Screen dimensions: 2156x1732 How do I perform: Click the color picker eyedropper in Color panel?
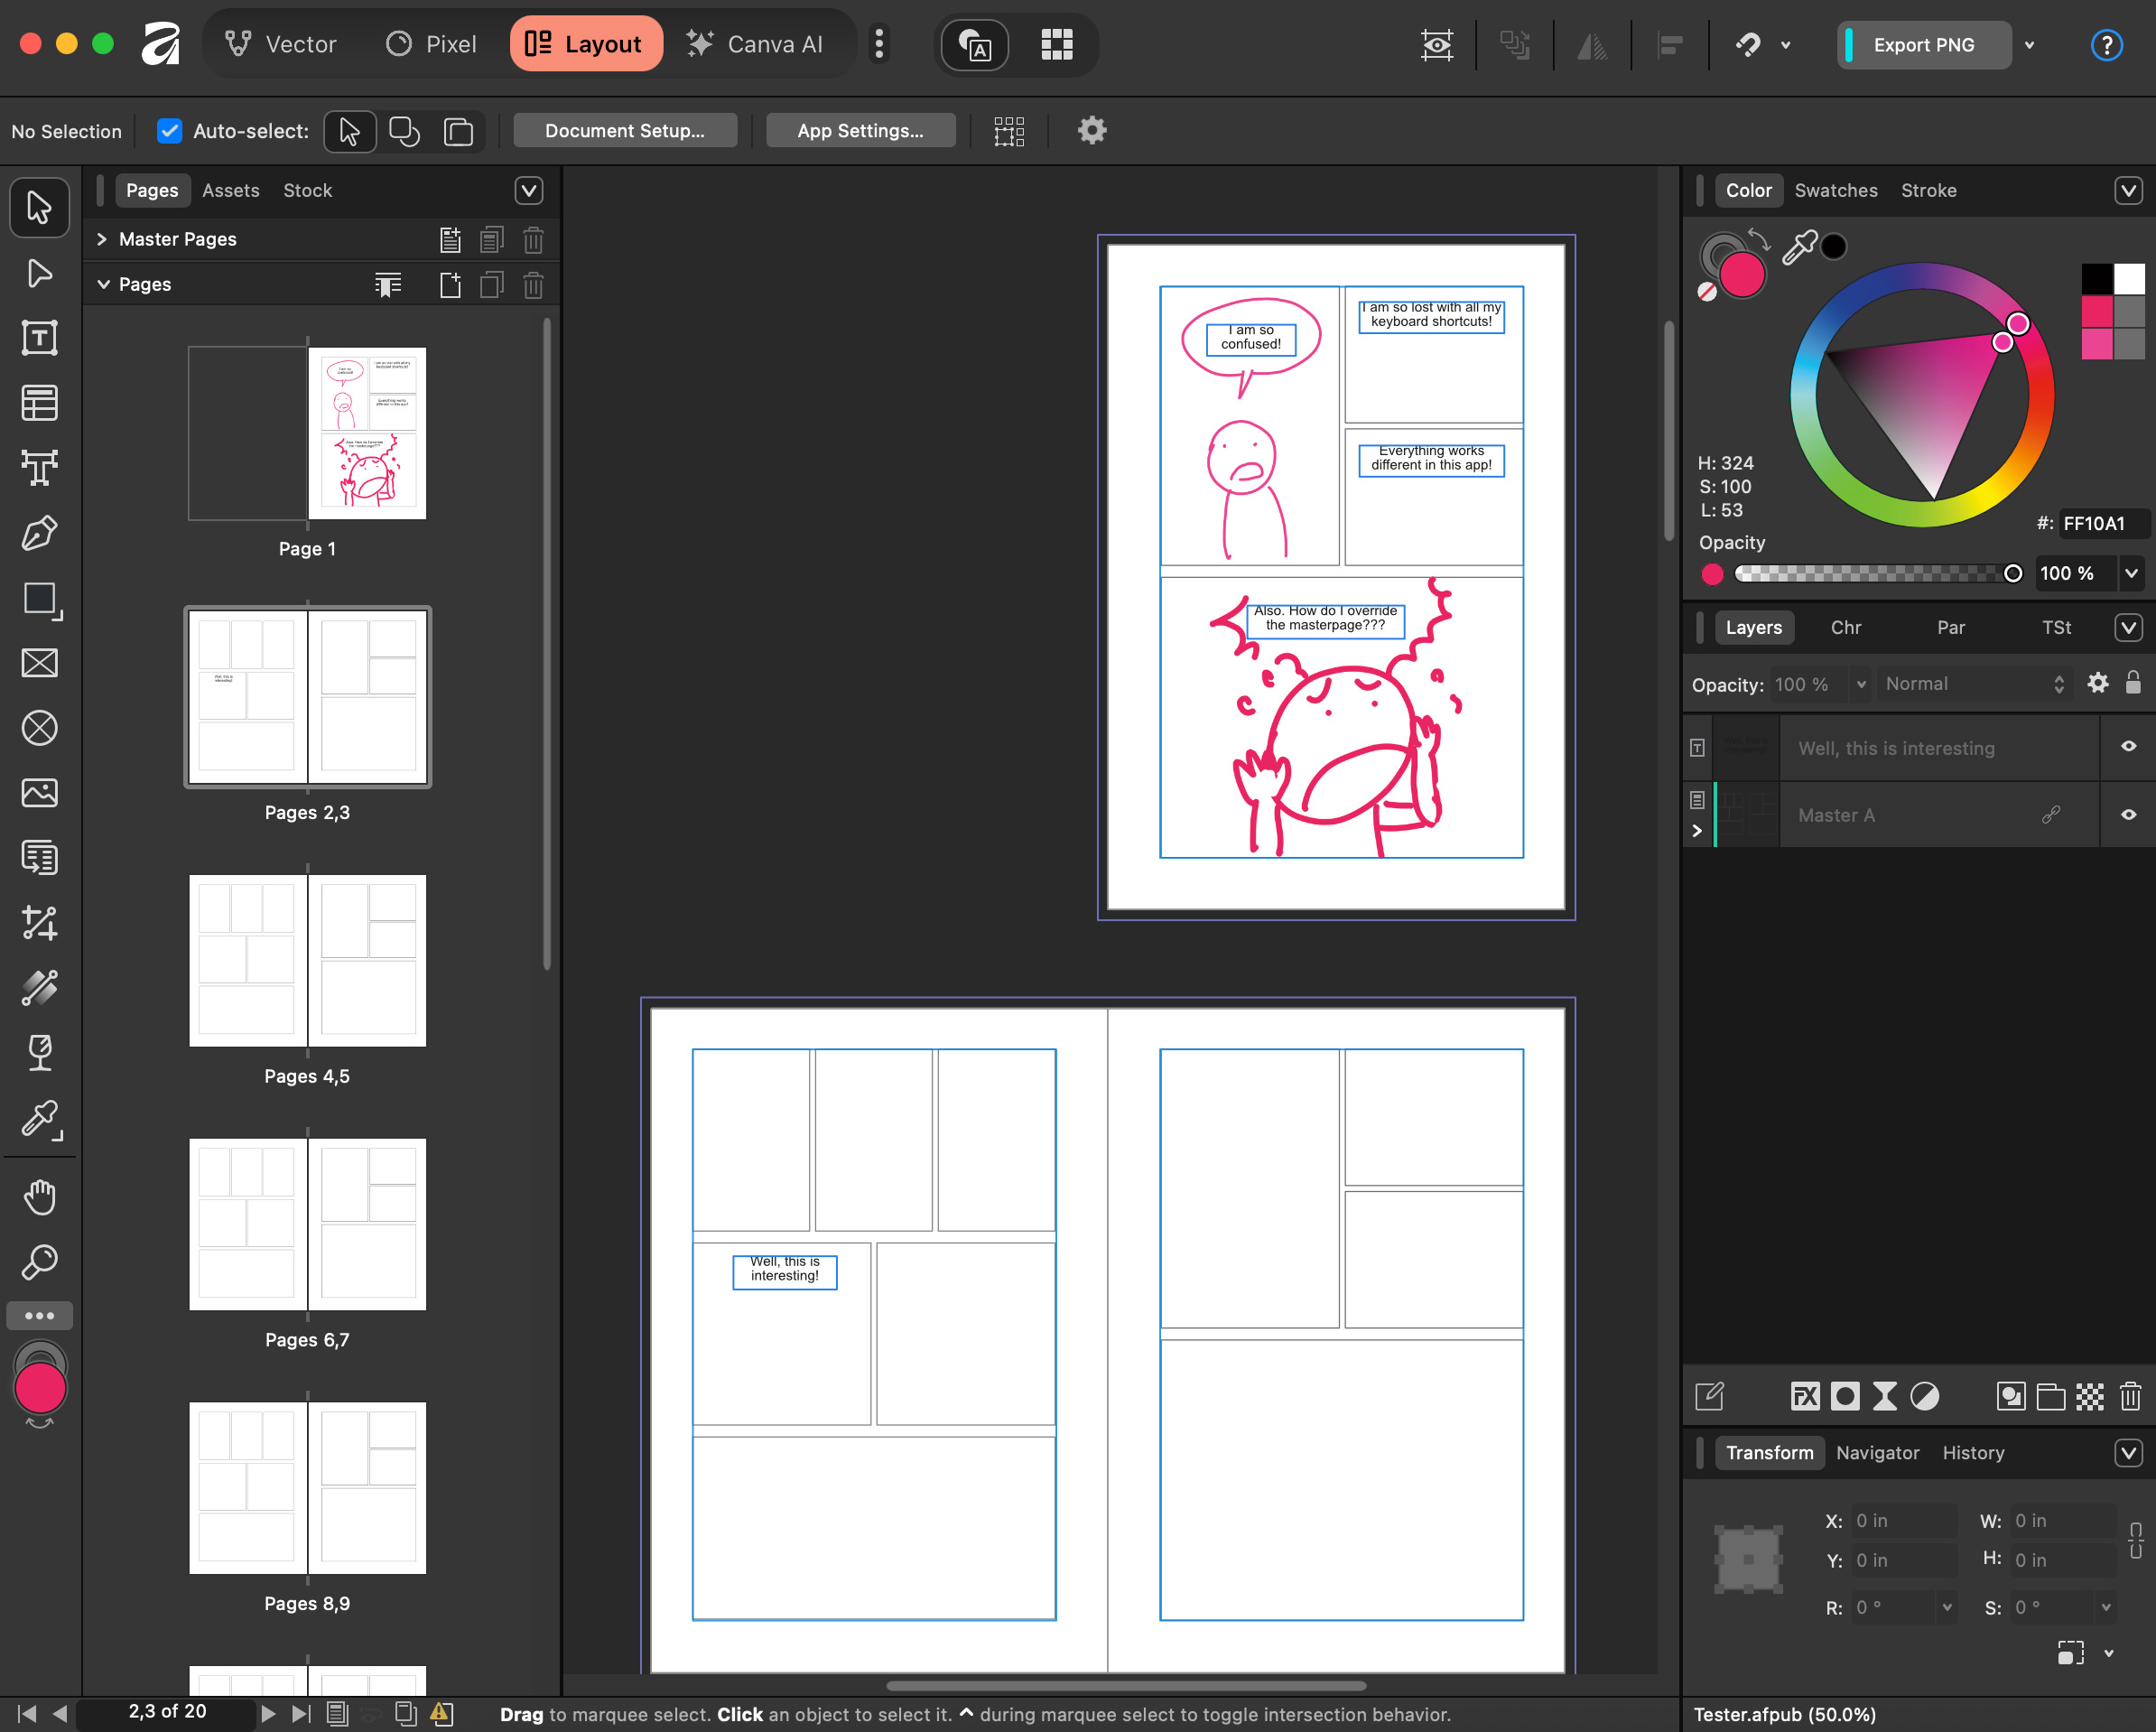[1799, 247]
